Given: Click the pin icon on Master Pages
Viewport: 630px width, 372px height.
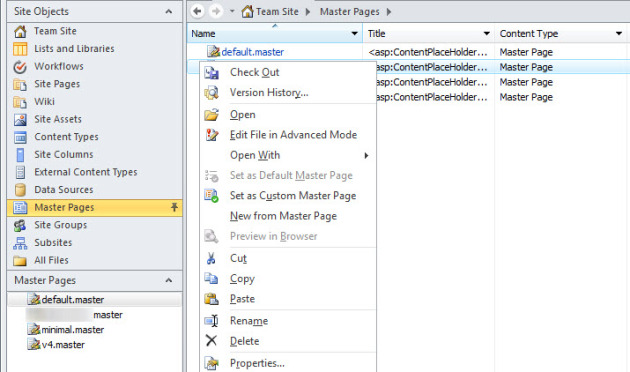Looking at the screenshot, I should tap(174, 207).
